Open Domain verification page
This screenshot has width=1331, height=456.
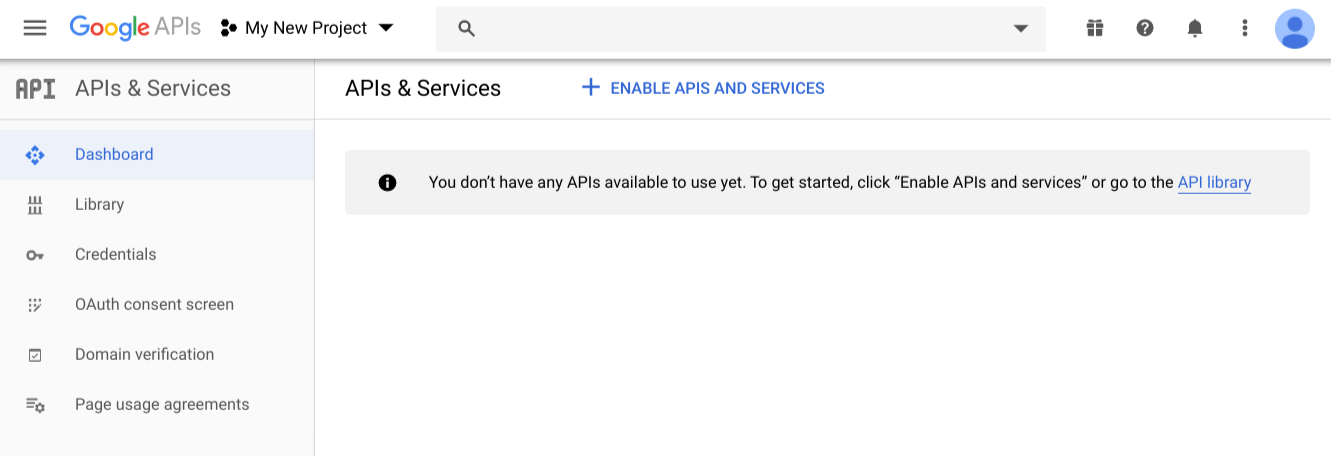[x=144, y=354]
